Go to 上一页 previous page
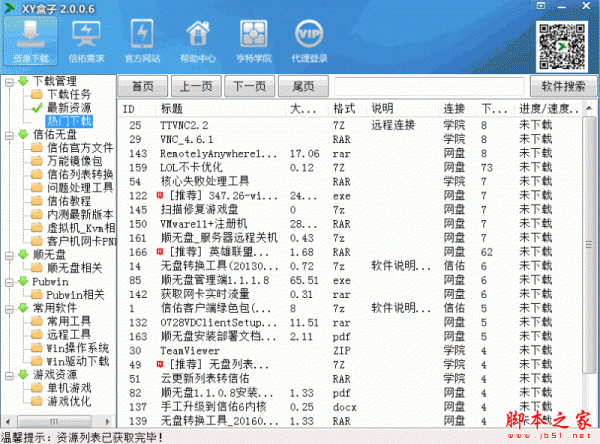The image size is (600, 444). pos(196,86)
